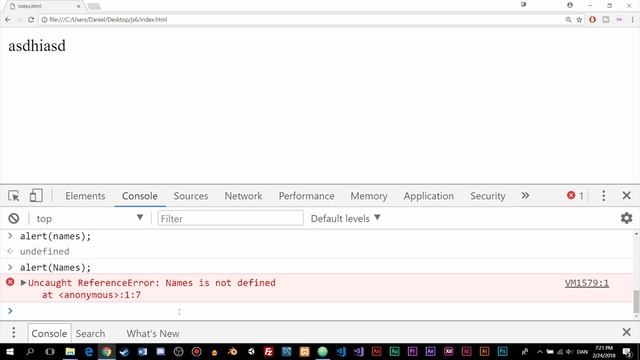This screenshot has width=640, height=360.
Task: Open the VM1579:1 source link
Action: [587, 283]
